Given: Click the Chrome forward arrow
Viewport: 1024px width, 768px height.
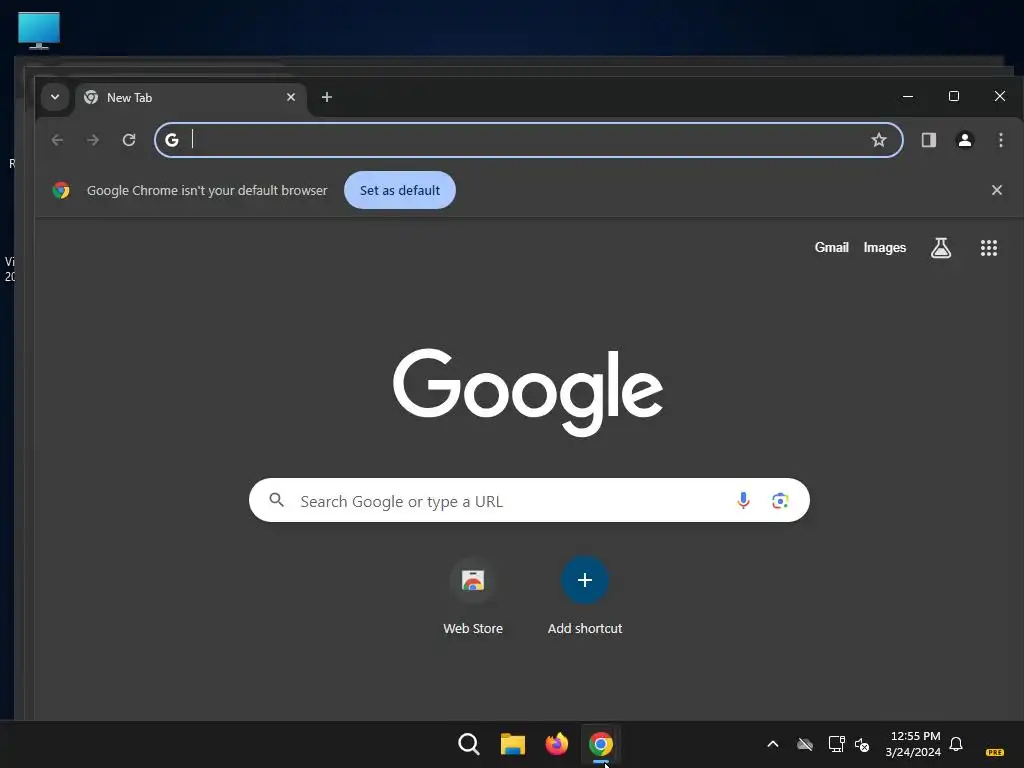Looking at the screenshot, I should (93, 140).
